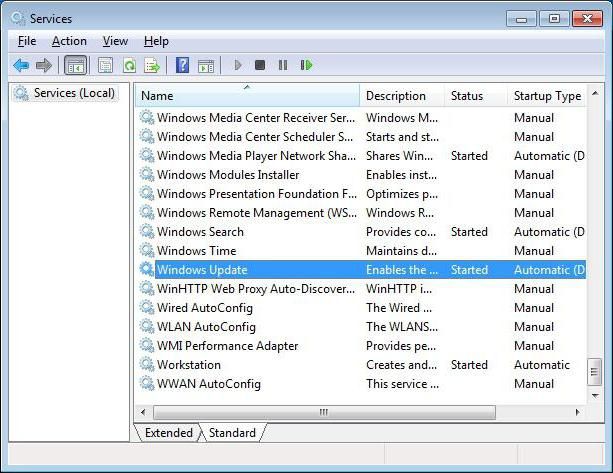The height and width of the screenshot is (473, 613).
Task: Click the vertical scrollbar down arrow
Action: click(595, 396)
